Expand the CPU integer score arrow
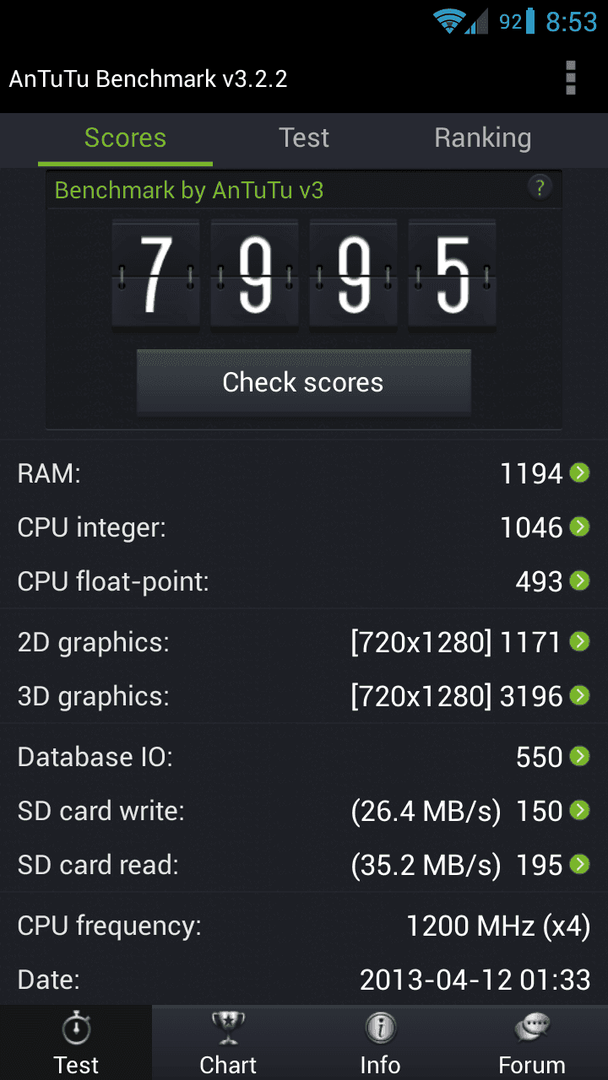 (x=580, y=528)
